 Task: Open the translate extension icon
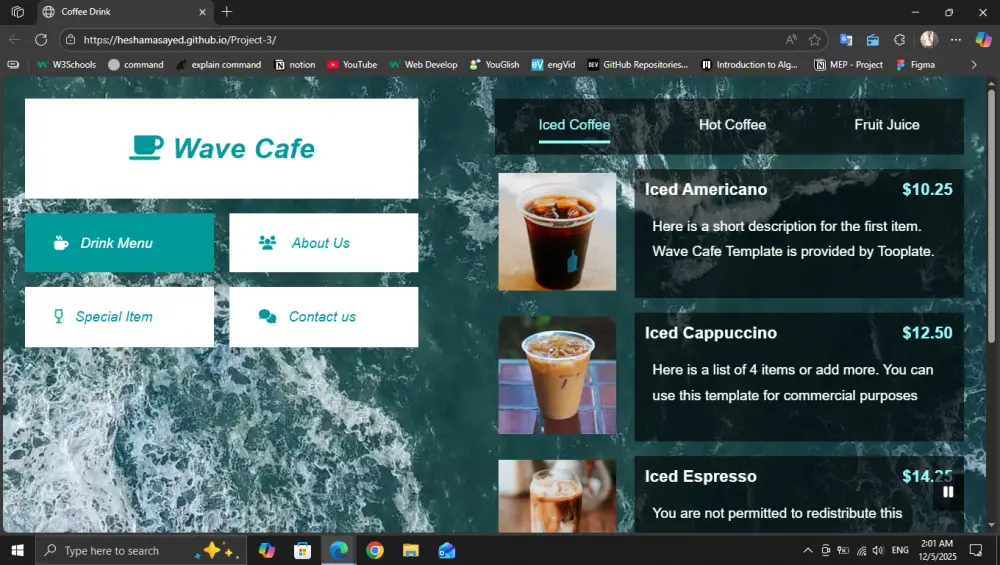846,40
